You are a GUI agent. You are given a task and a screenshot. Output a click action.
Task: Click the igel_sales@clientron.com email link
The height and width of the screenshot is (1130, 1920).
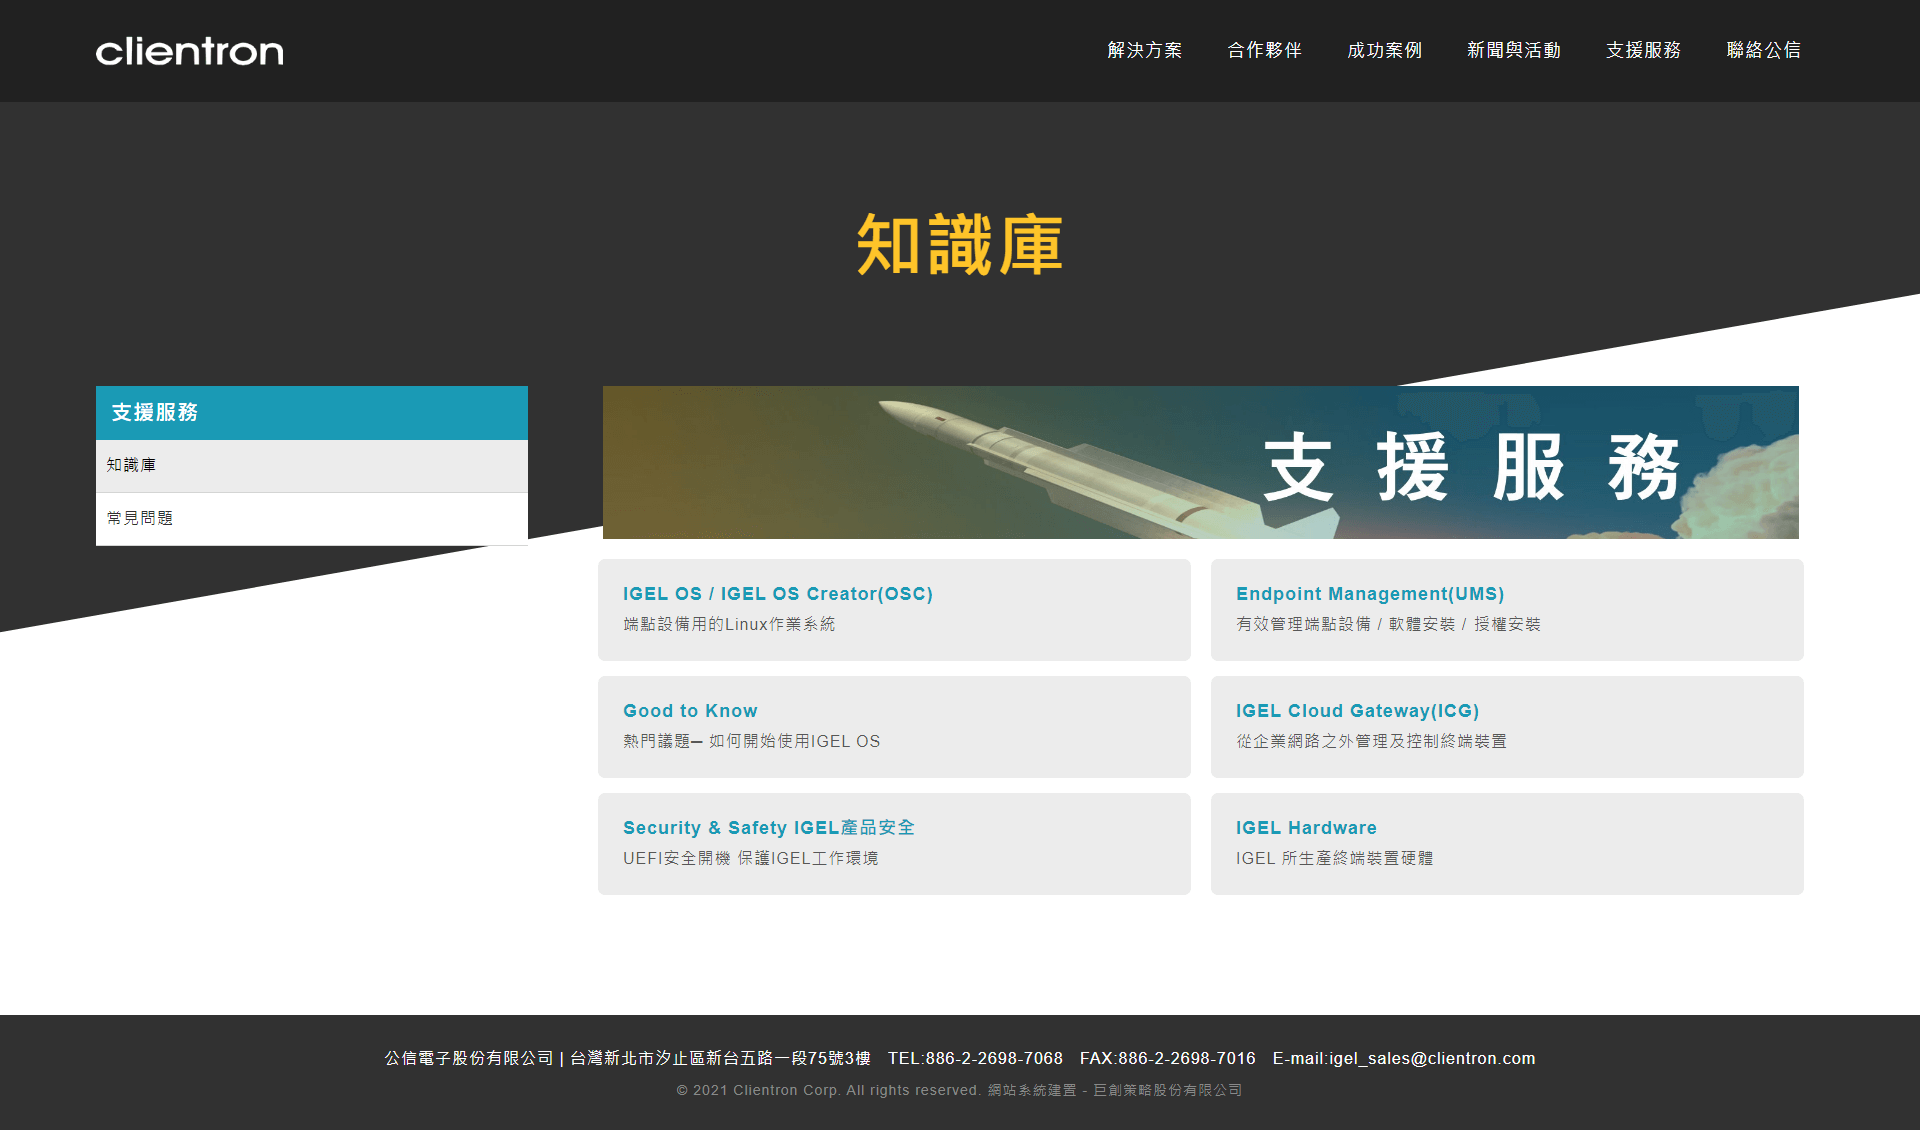[1431, 1058]
